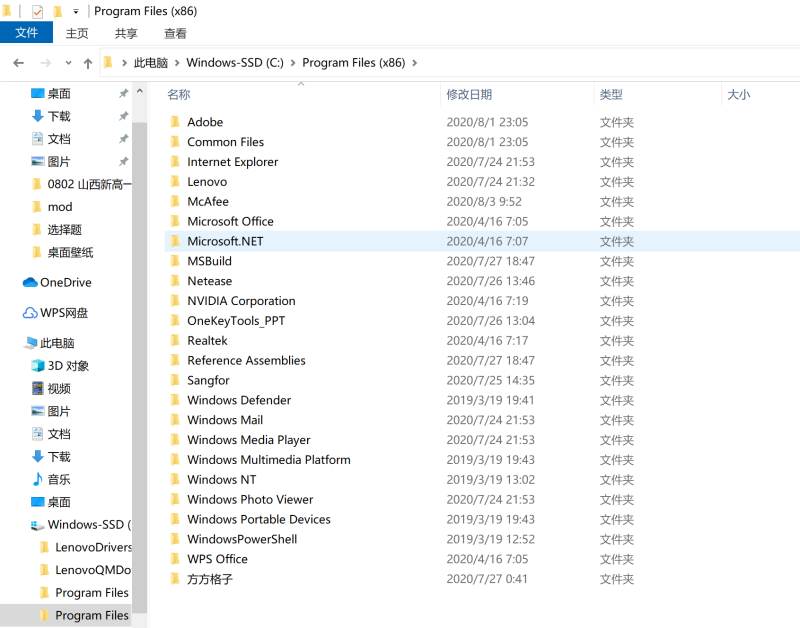Sort by the 大小 column header

point(738,94)
